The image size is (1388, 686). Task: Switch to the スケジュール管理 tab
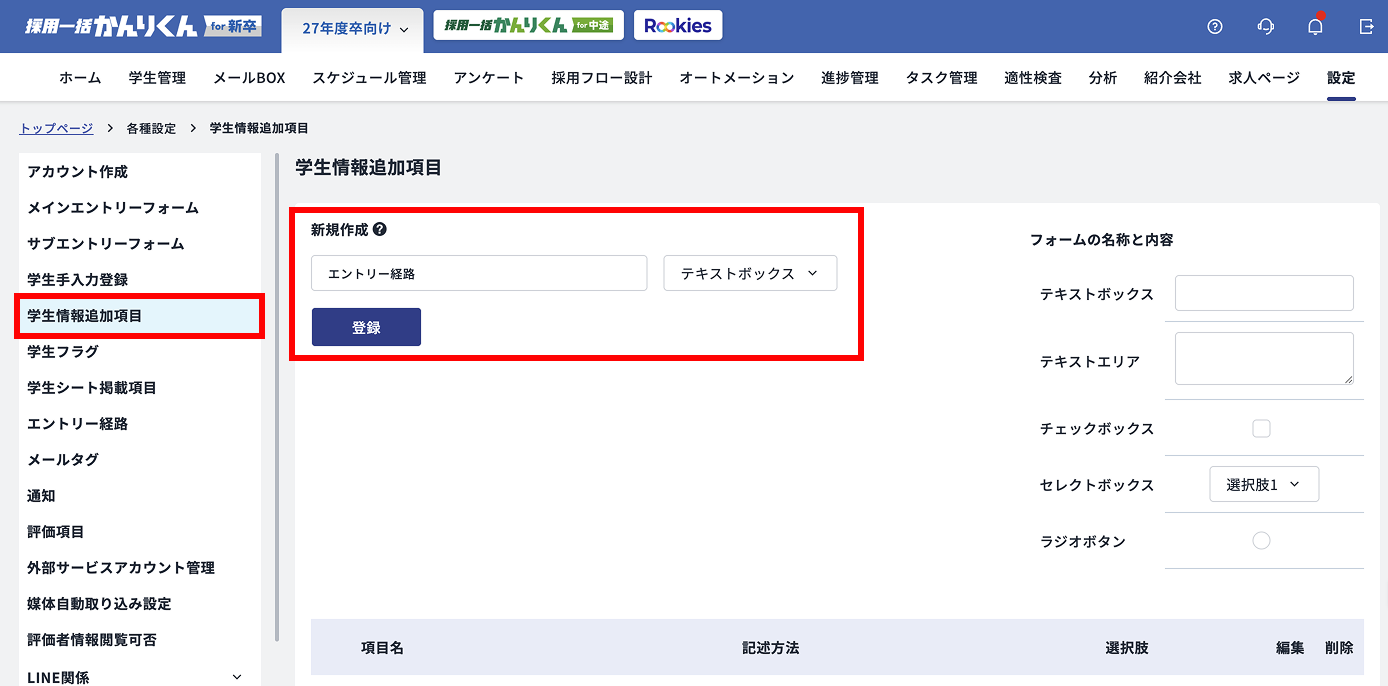pos(368,77)
